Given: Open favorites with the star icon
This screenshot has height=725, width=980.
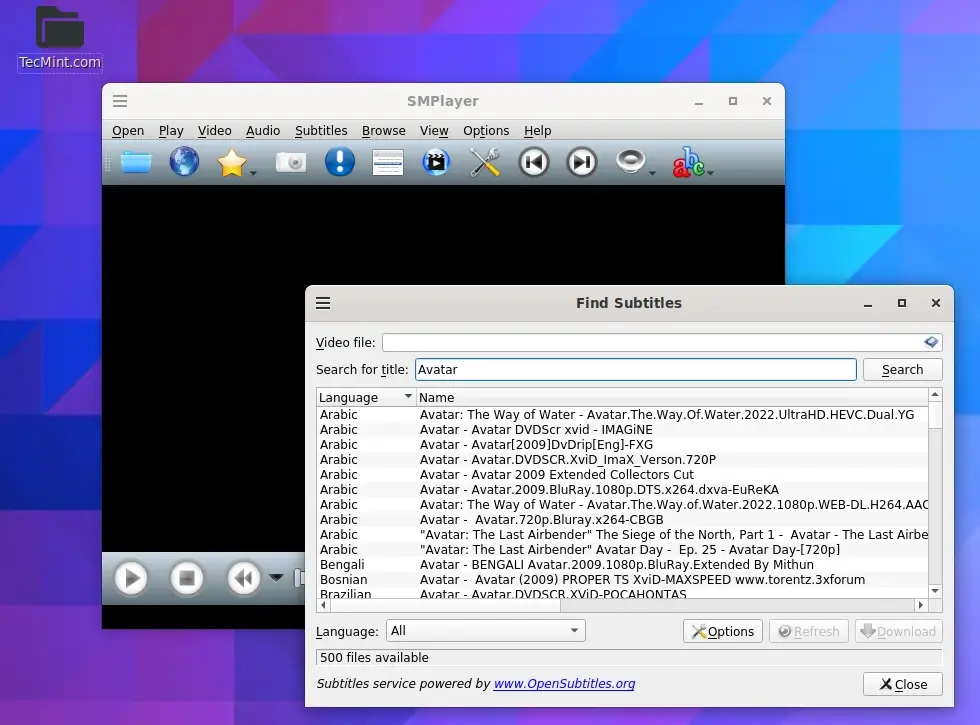Looking at the screenshot, I should pos(231,162).
